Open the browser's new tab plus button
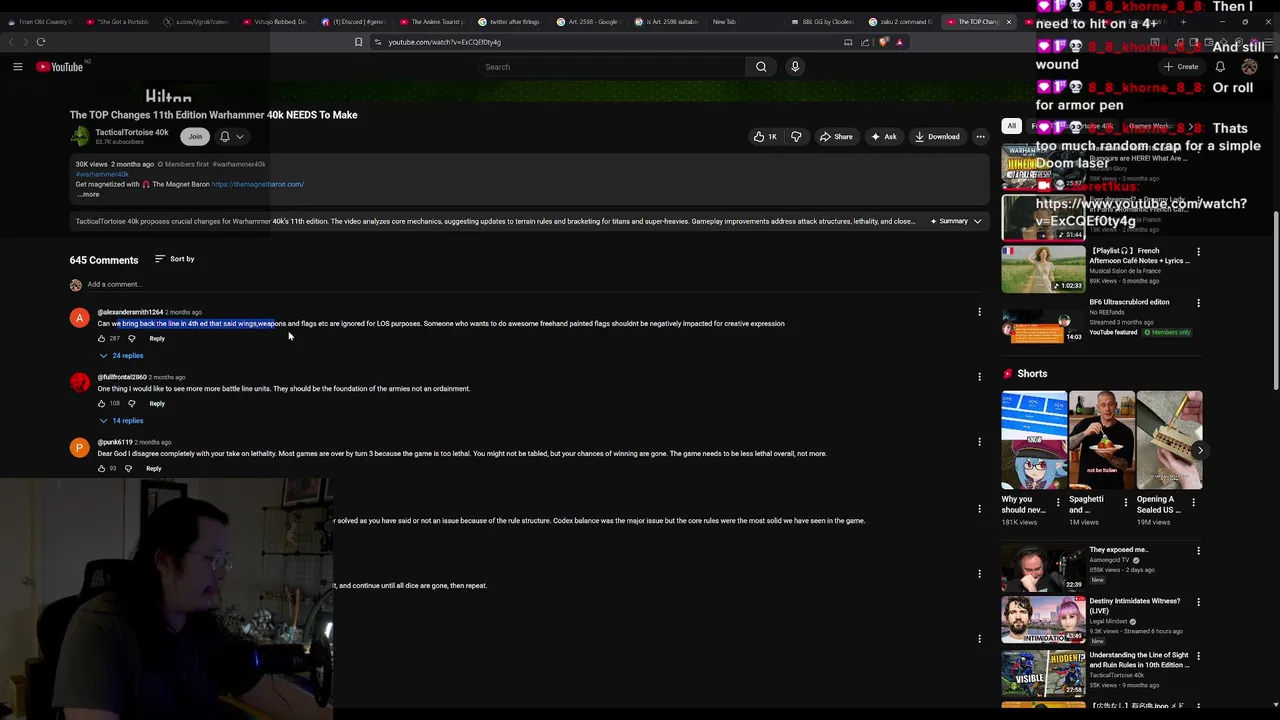Image resolution: width=1280 pixels, height=720 pixels. click(1183, 22)
